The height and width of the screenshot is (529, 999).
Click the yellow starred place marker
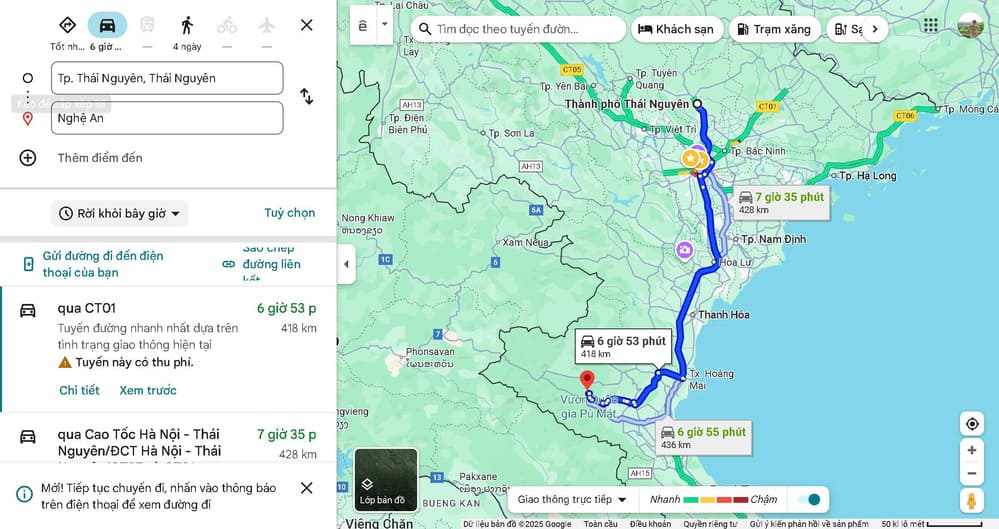pyautogui.click(x=689, y=157)
